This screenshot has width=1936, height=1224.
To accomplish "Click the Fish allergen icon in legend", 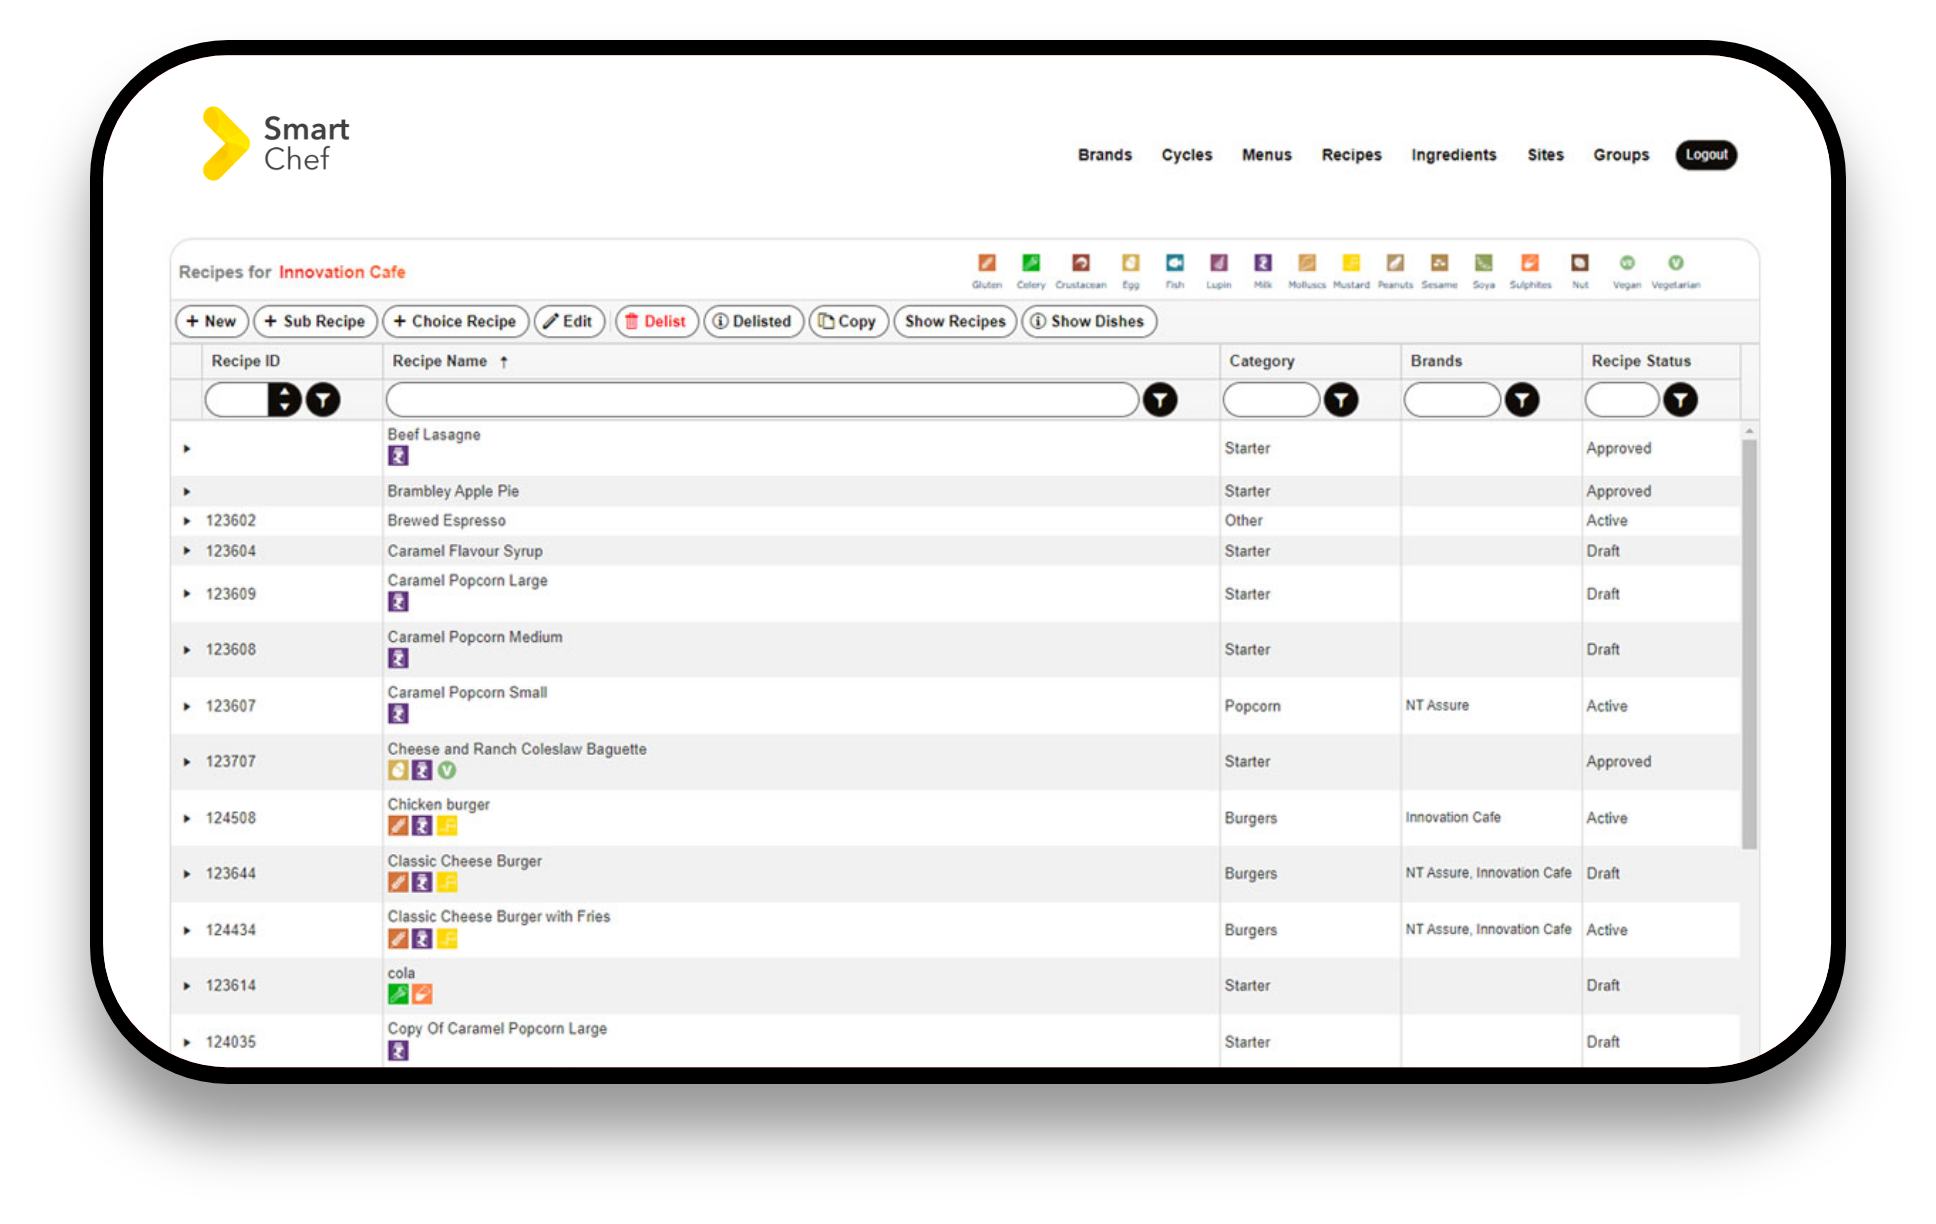I will click(1174, 263).
